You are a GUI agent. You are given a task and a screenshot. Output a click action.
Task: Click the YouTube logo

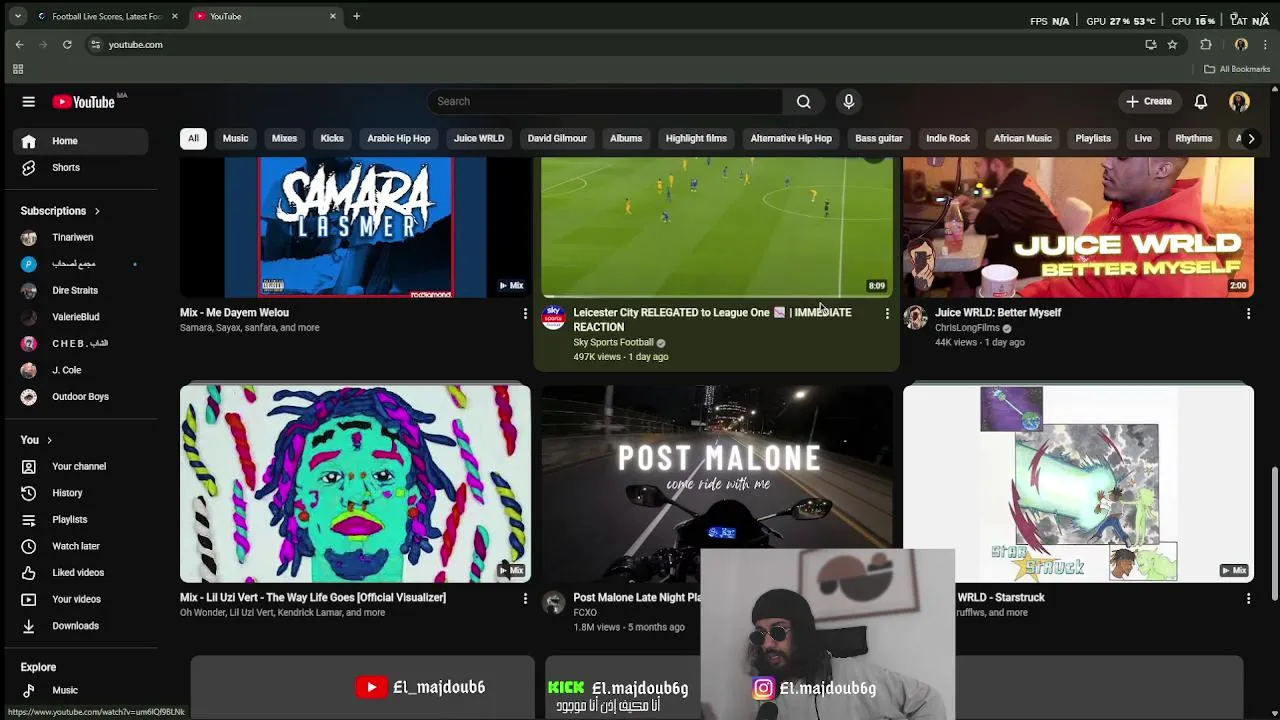pyautogui.click(x=84, y=101)
